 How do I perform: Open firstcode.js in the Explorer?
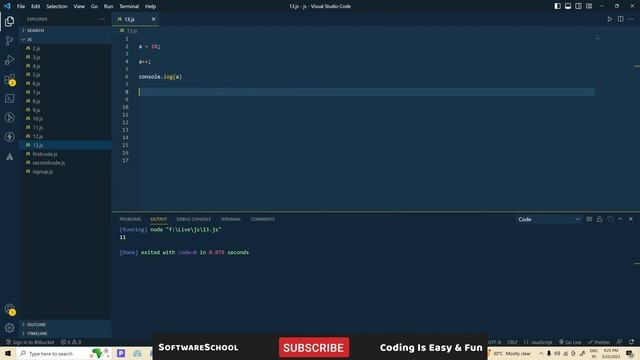point(45,154)
